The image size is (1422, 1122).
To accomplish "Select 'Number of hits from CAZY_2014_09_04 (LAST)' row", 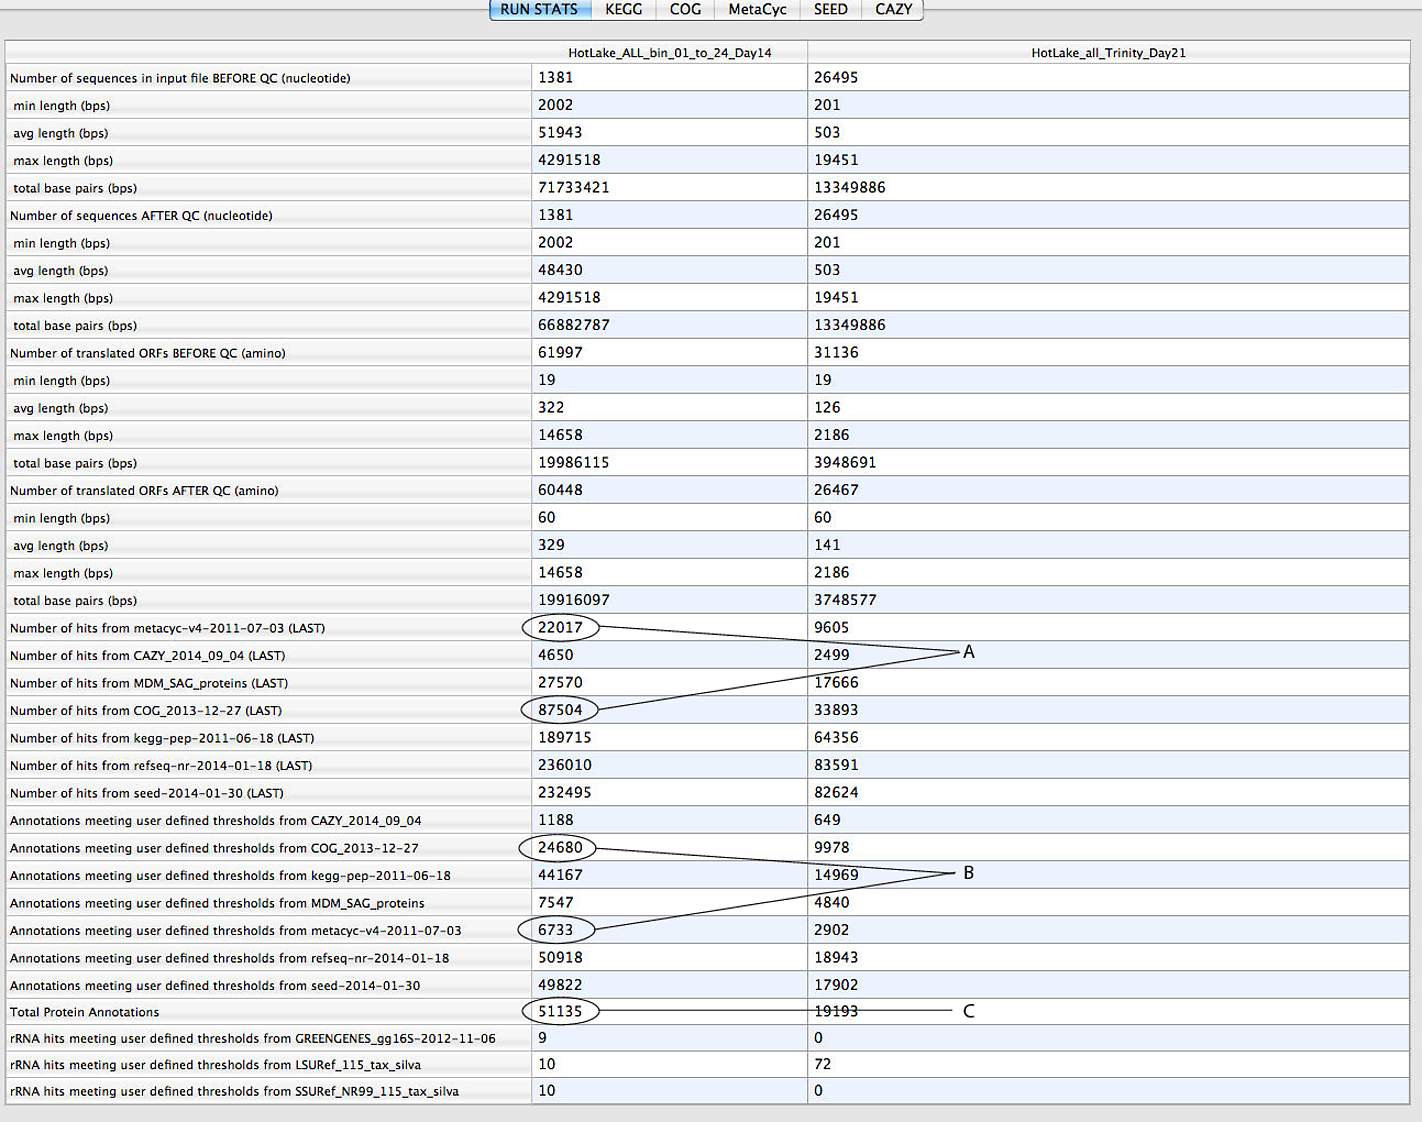I will [x=707, y=656].
